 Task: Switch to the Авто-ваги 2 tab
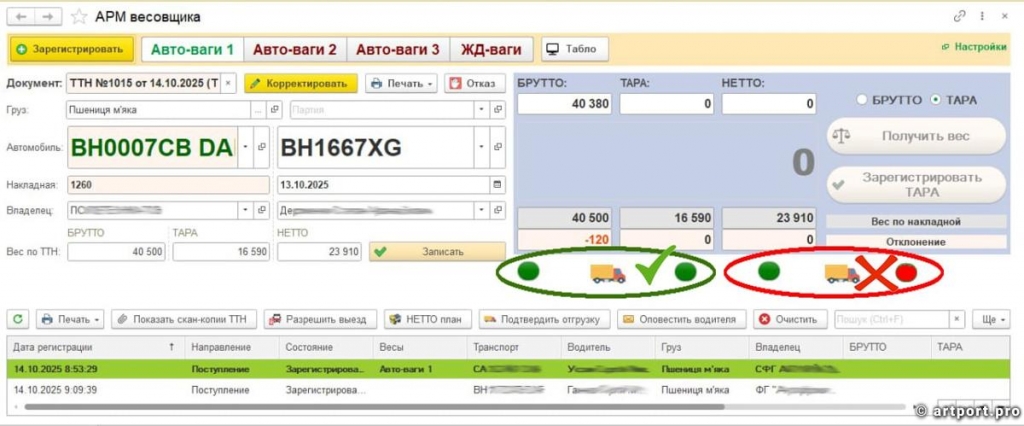[x=294, y=49]
